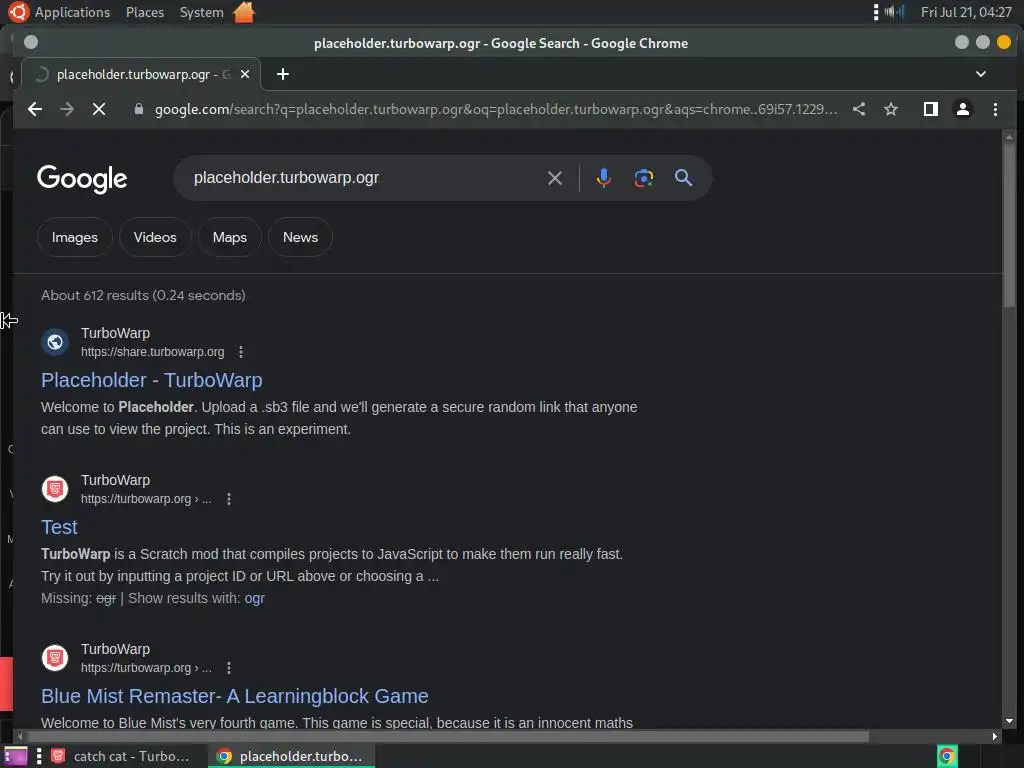Open the tab search dropdown arrow

point(980,74)
